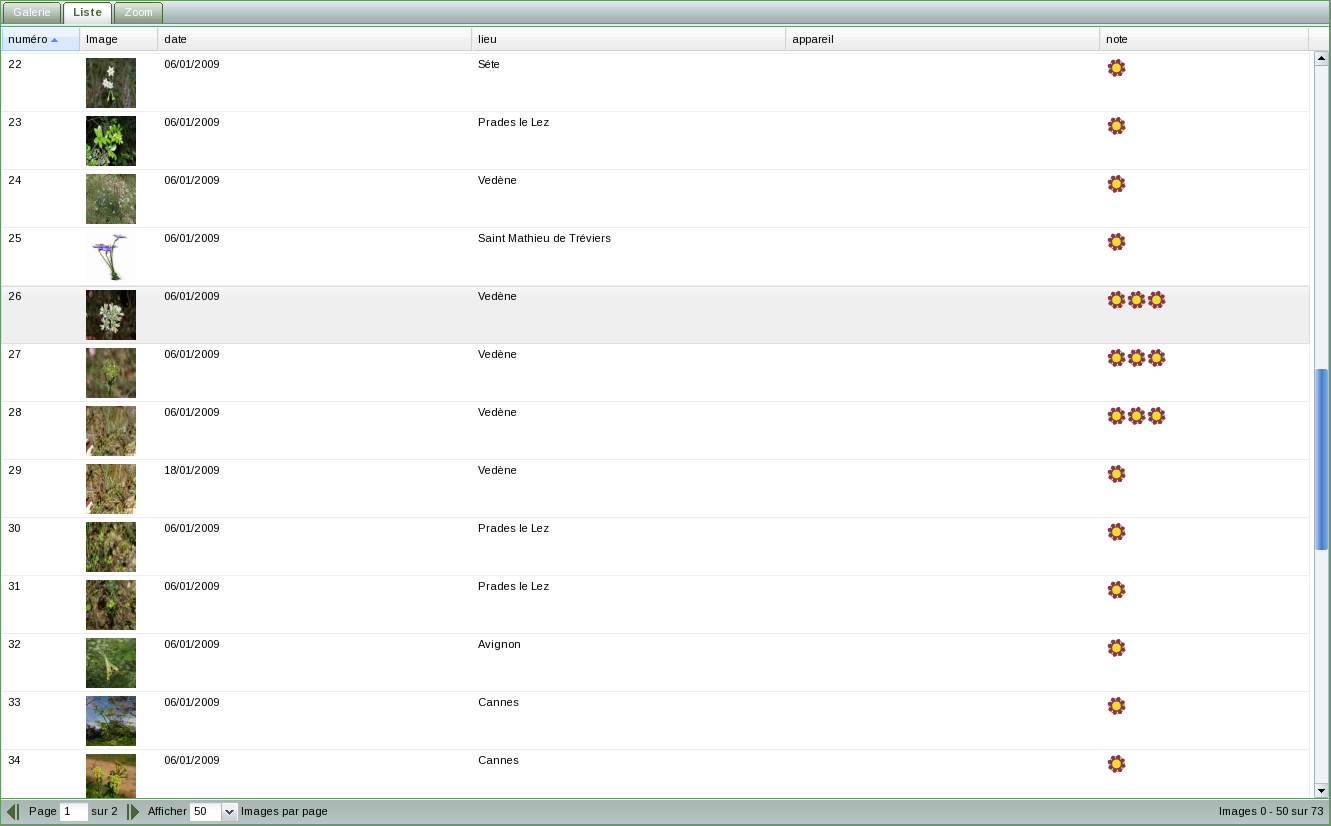Click the next page green arrow

coord(134,811)
